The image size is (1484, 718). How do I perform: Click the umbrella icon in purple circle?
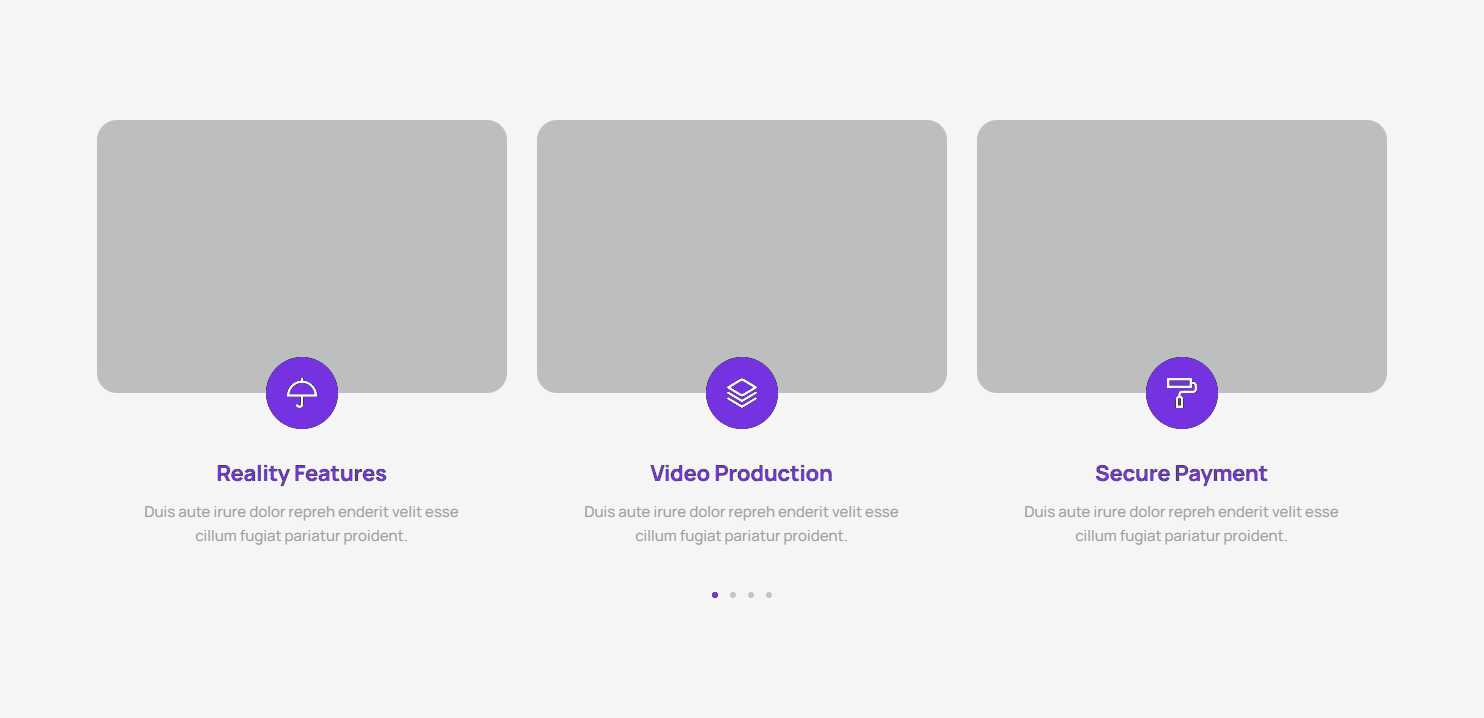302,393
